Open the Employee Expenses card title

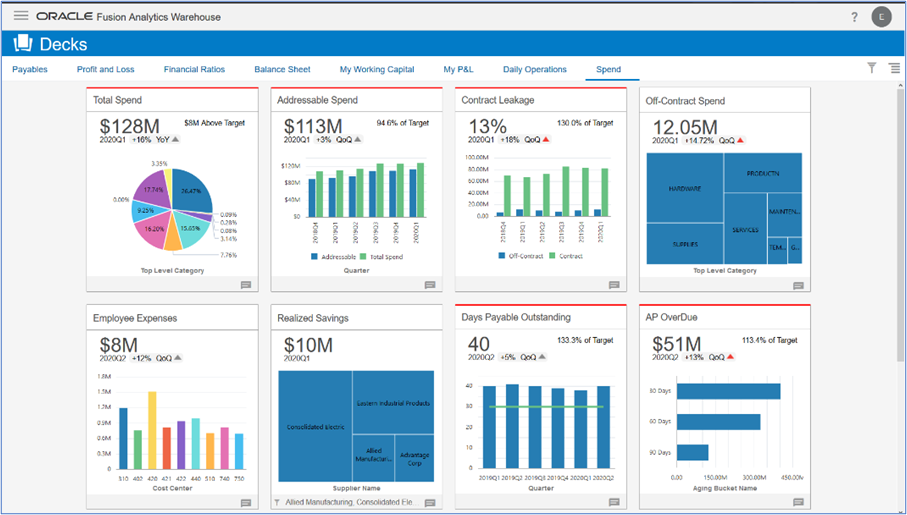(x=135, y=318)
